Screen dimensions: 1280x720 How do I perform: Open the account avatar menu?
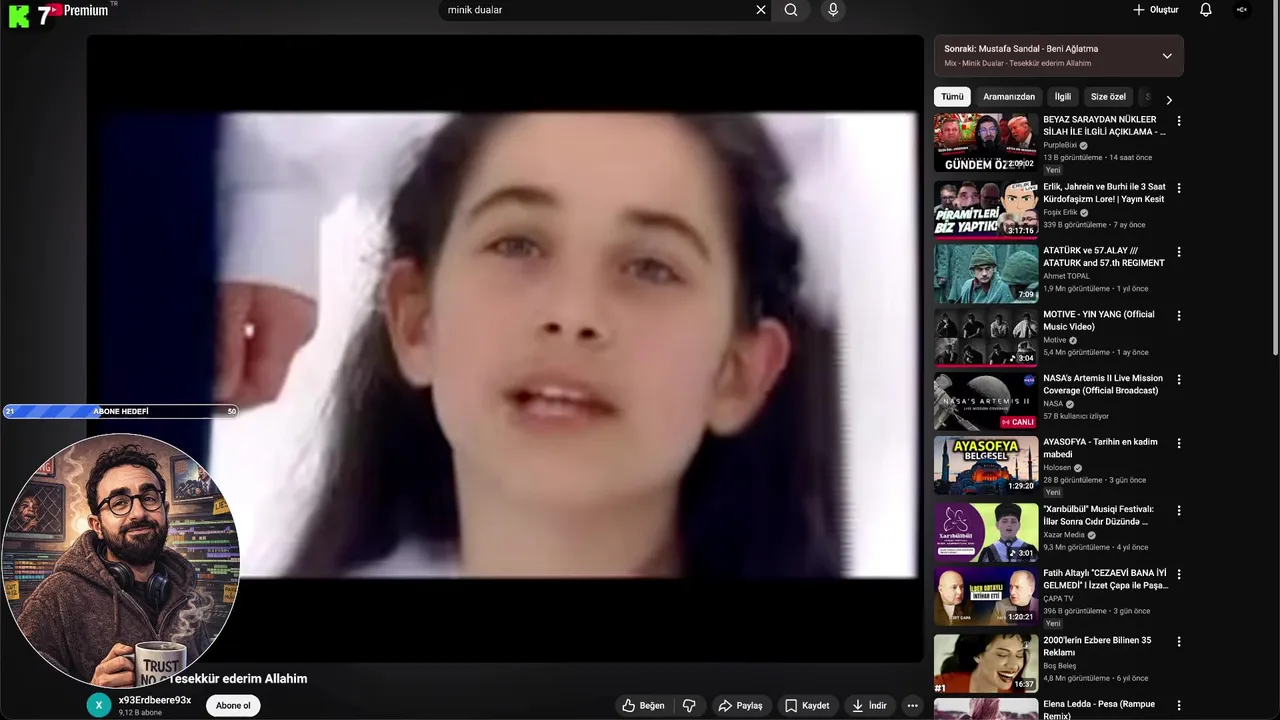point(1242,10)
